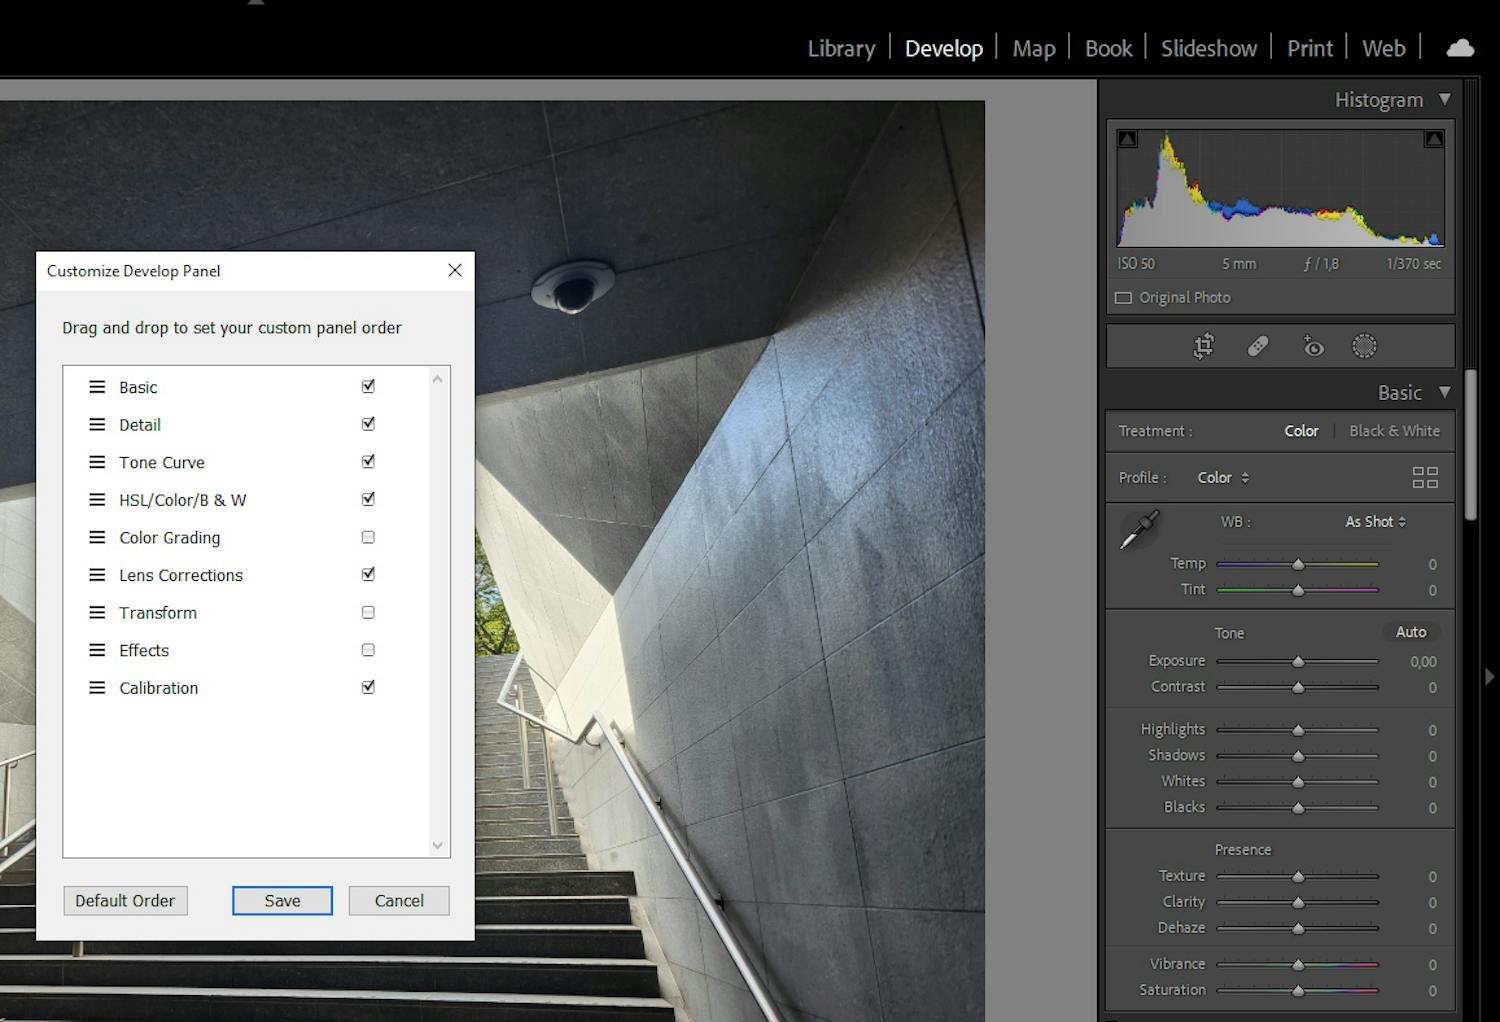The width and height of the screenshot is (1500, 1022).
Task: Disable the Tone Curve panel checkbox
Action: pos(368,461)
